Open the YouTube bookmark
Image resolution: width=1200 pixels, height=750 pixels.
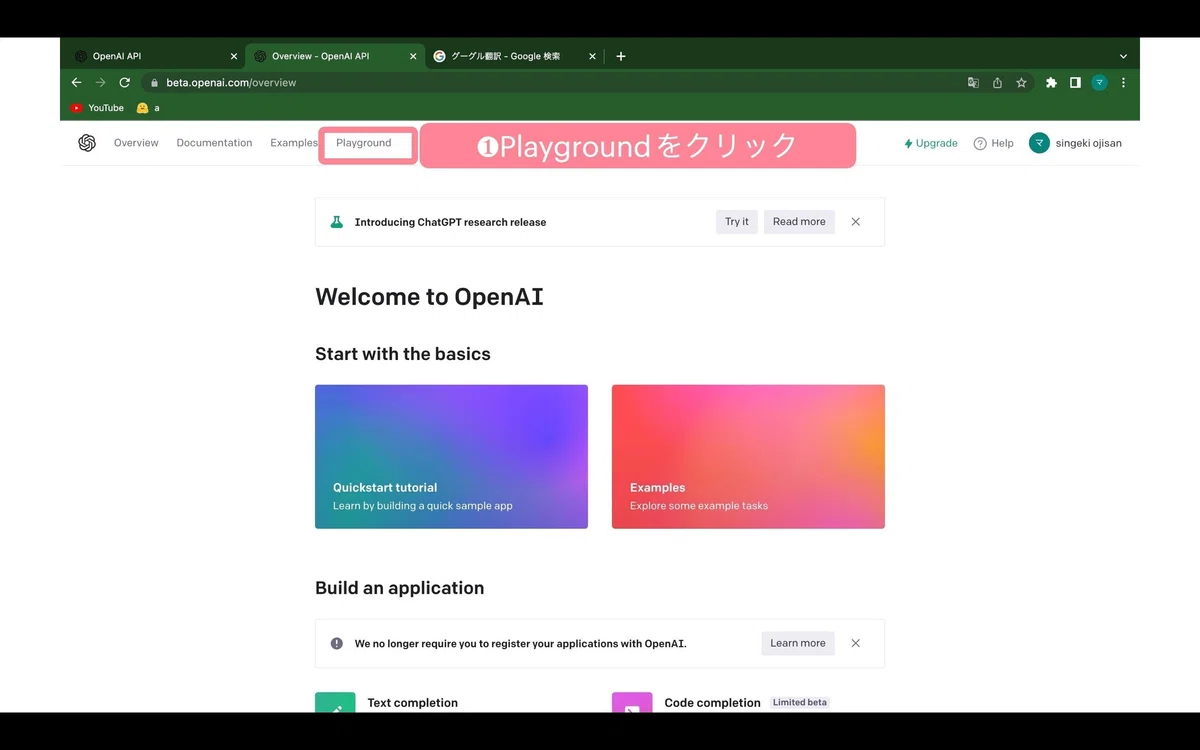(97, 107)
